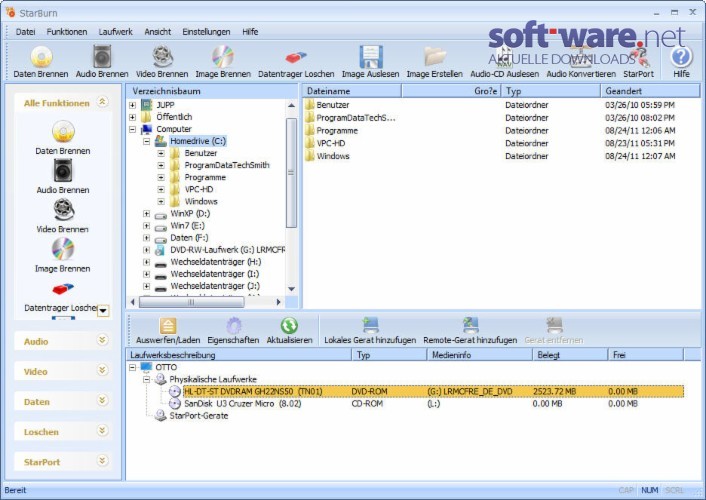Open the Hilfe menu

click(250, 32)
